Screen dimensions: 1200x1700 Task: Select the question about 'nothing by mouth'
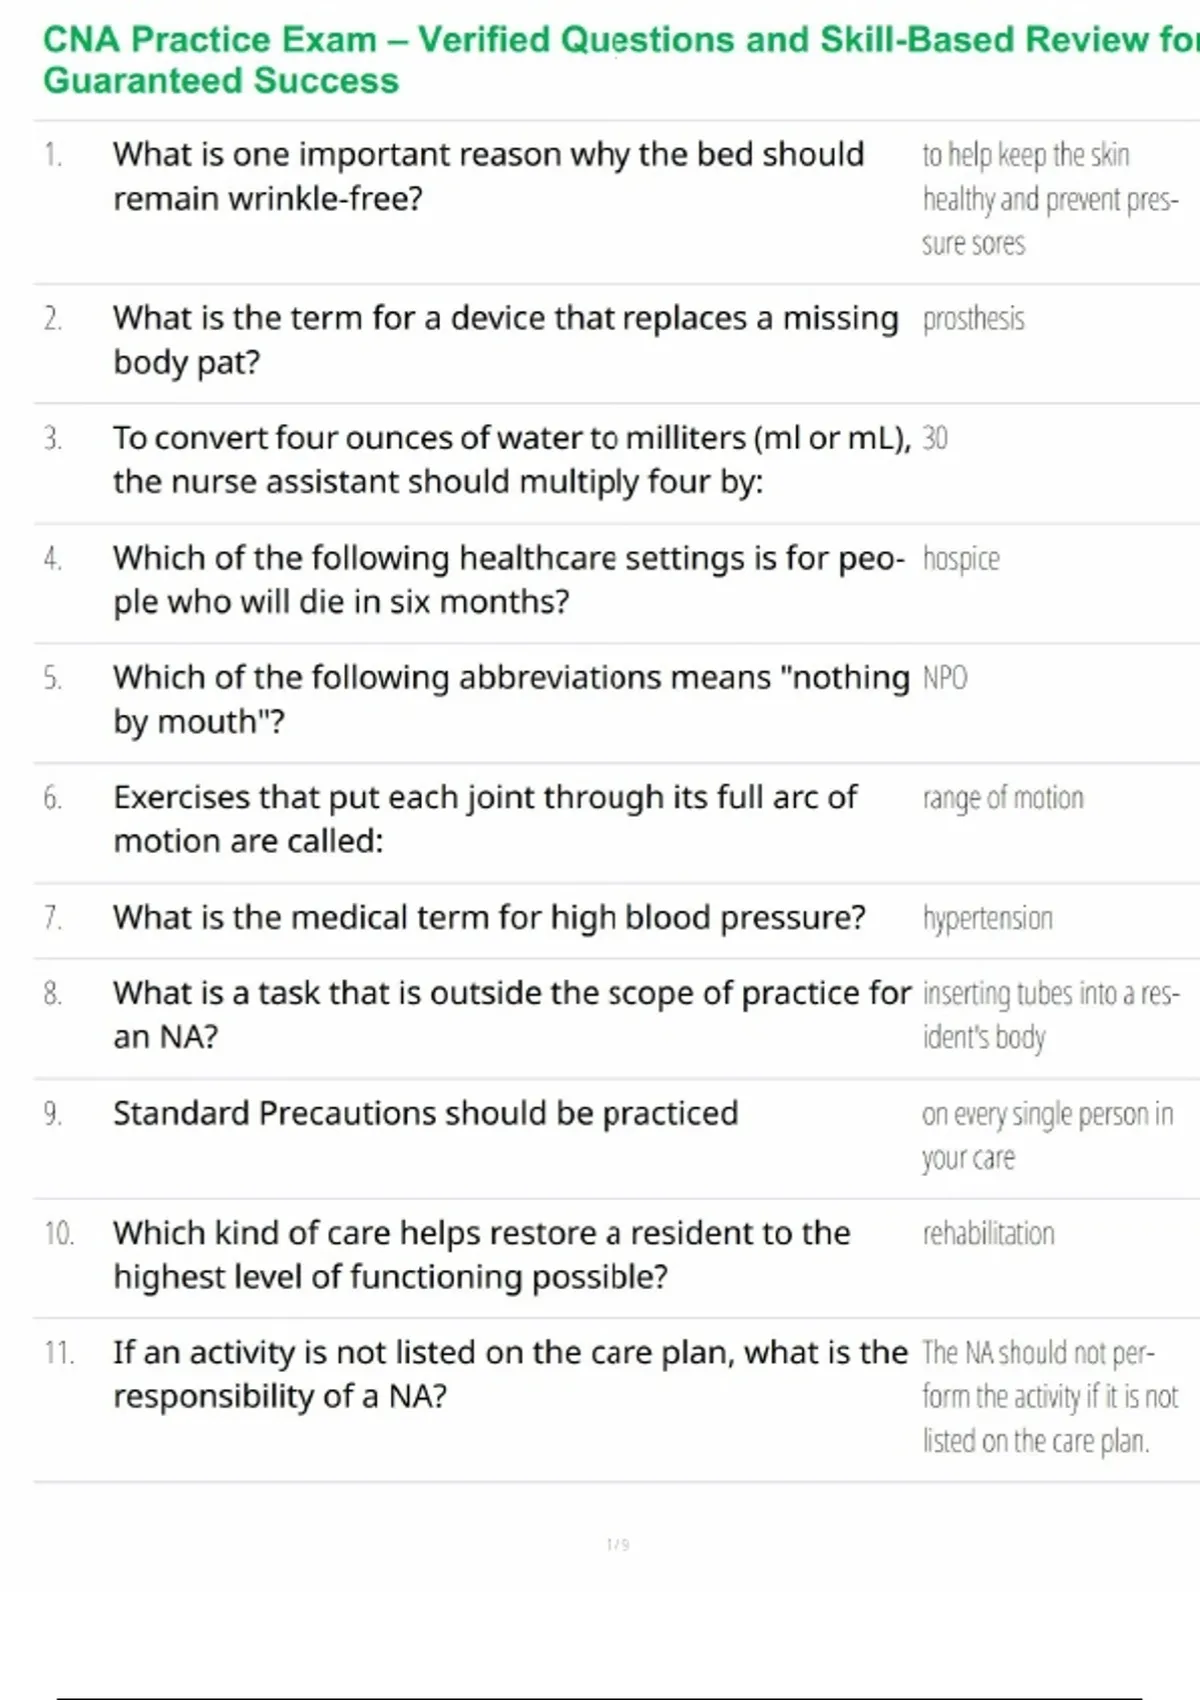point(511,699)
